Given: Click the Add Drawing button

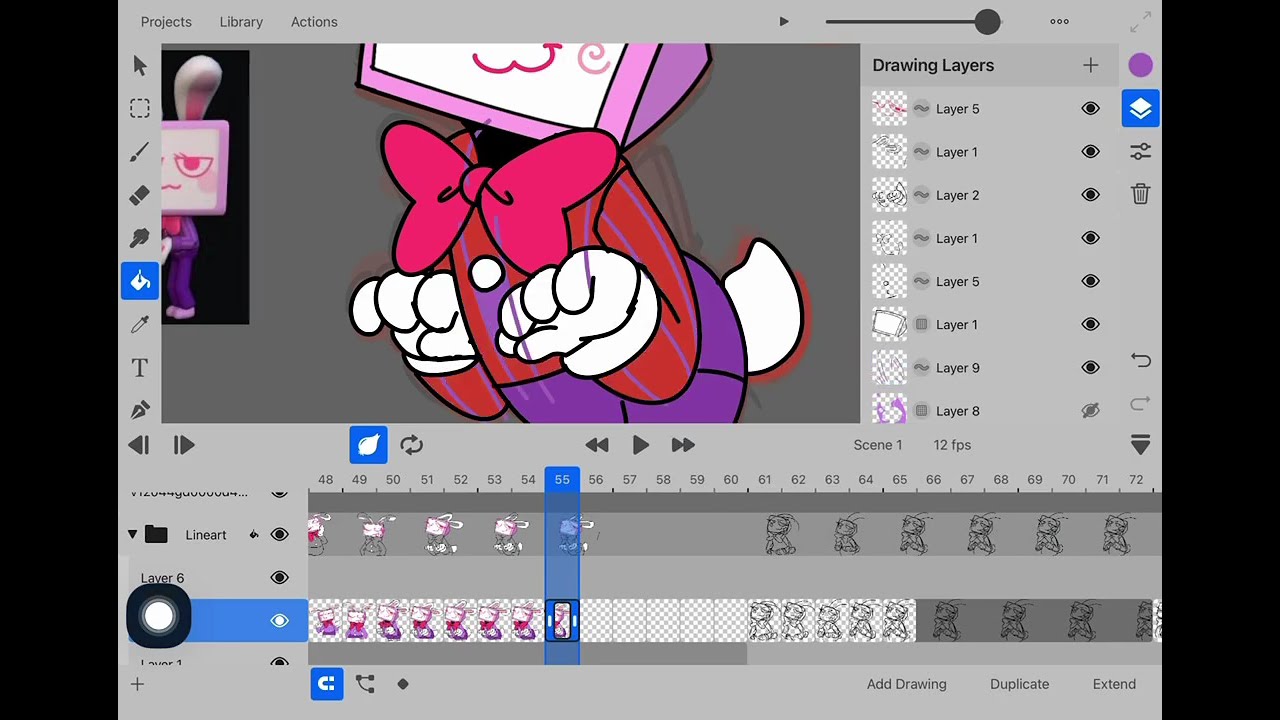Looking at the screenshot, I should coord(906,684).
